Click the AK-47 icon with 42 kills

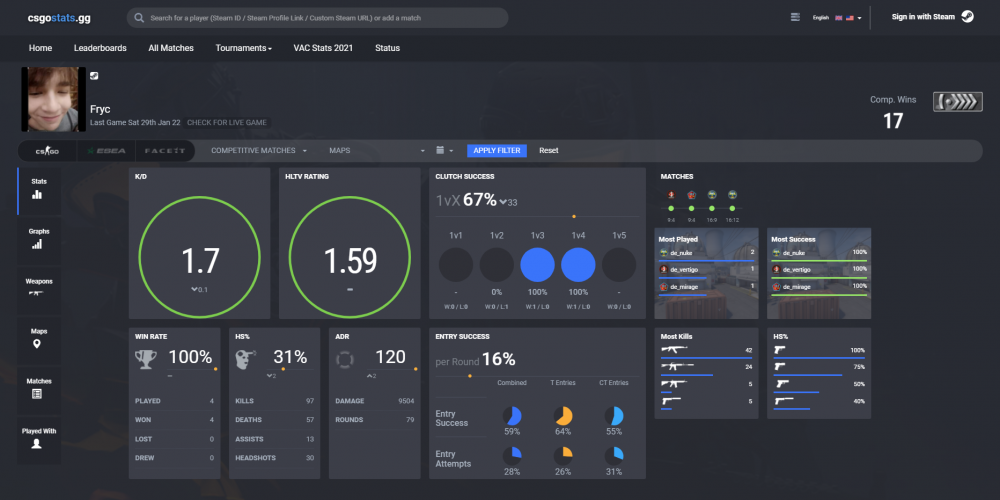[675, 349]
